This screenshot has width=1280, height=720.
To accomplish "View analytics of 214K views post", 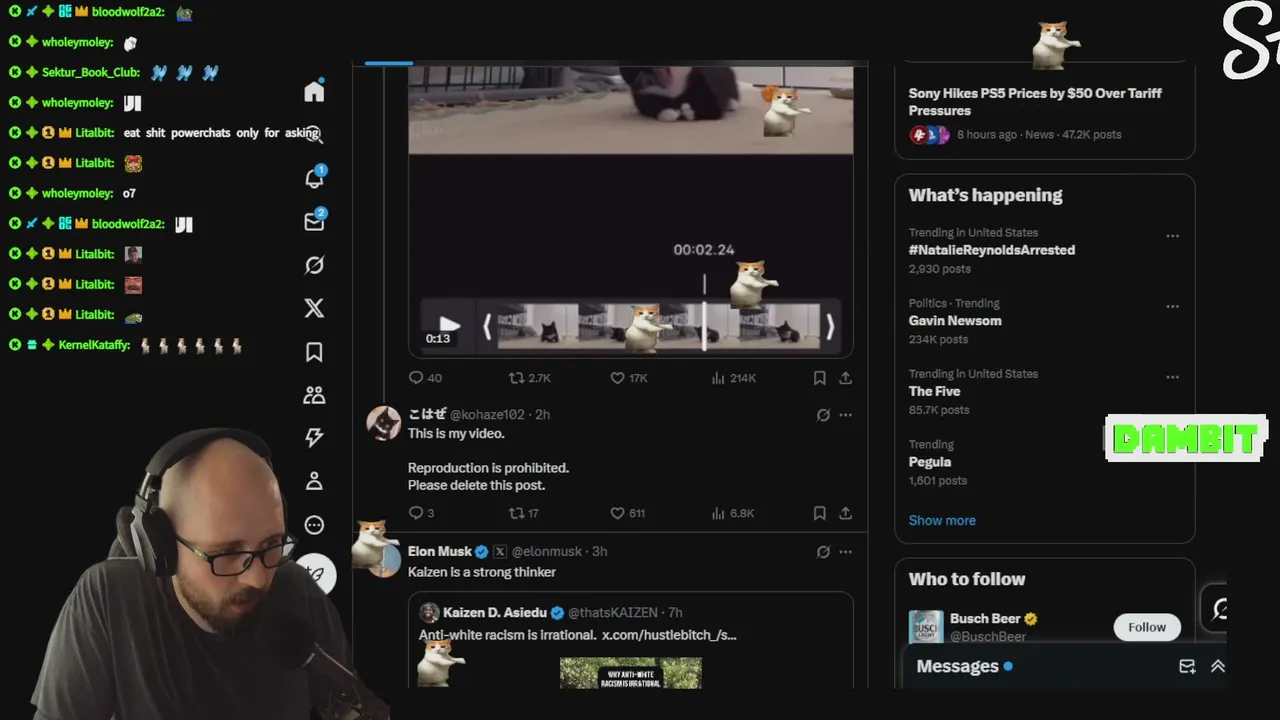I will coord(733,378).
